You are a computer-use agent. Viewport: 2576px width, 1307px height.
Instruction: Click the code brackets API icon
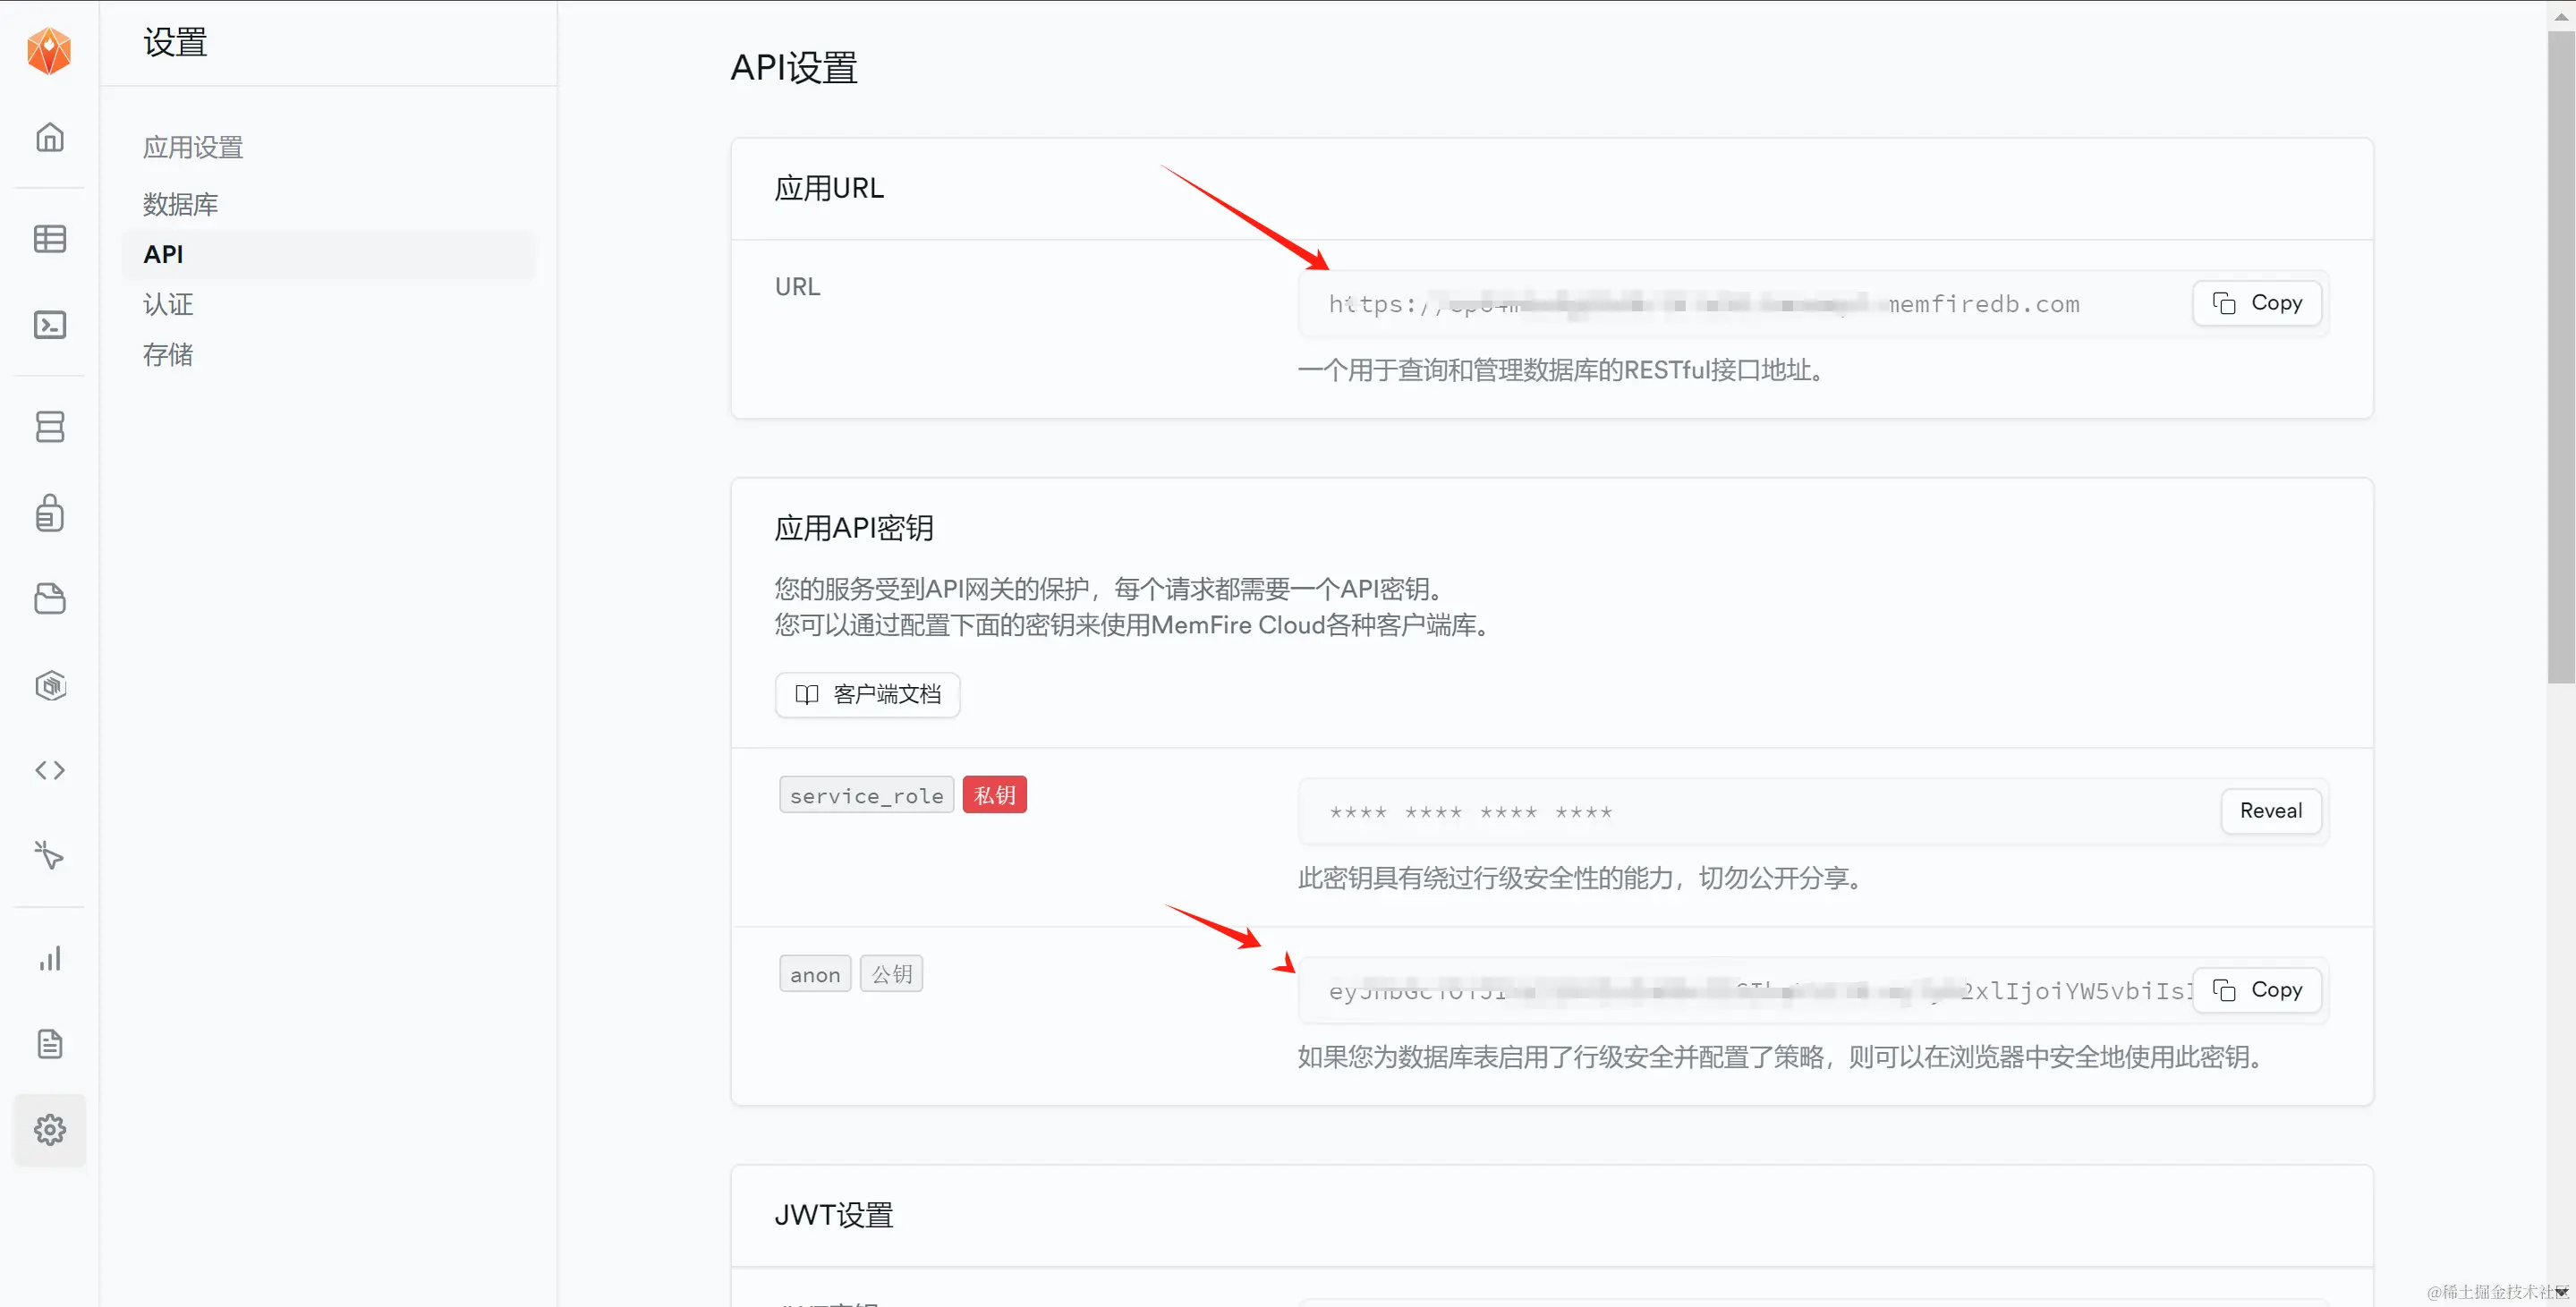pos(49,770)
